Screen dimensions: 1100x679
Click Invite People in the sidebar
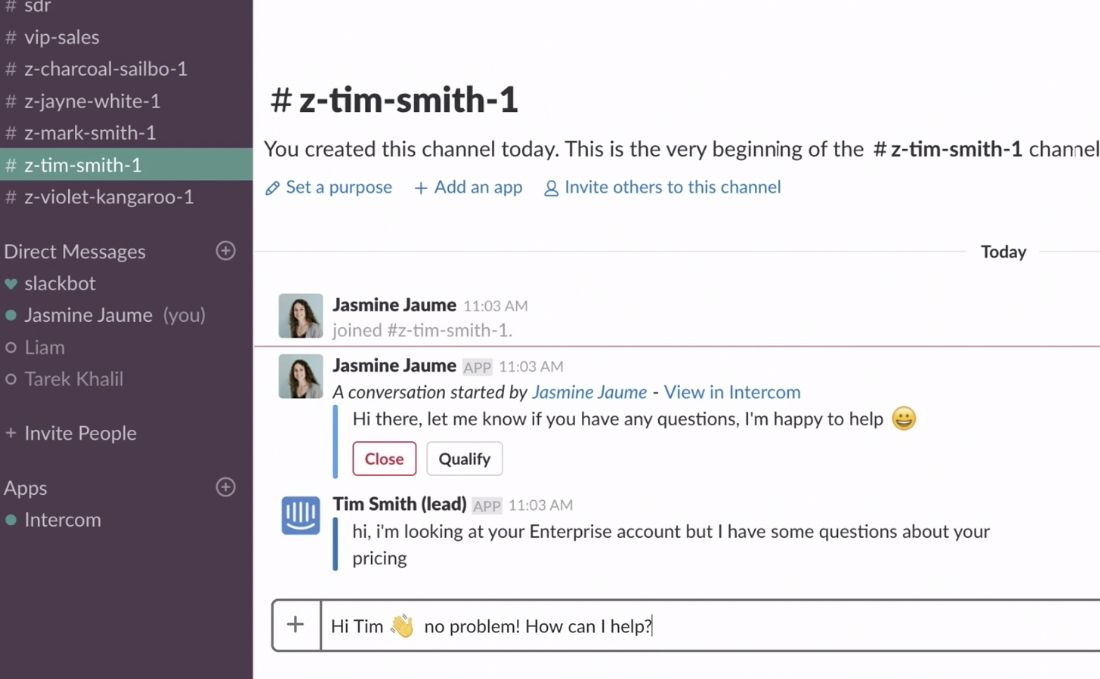click(80, 433)
